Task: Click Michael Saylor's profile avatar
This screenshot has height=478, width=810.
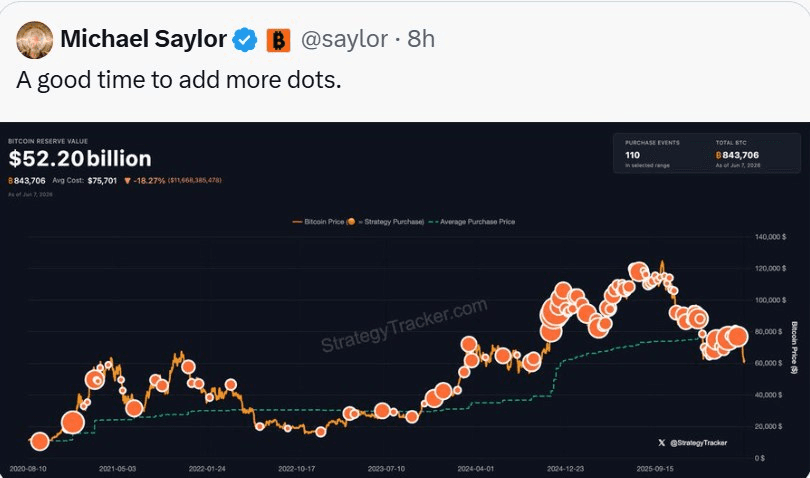Action: tap(35, 39)
